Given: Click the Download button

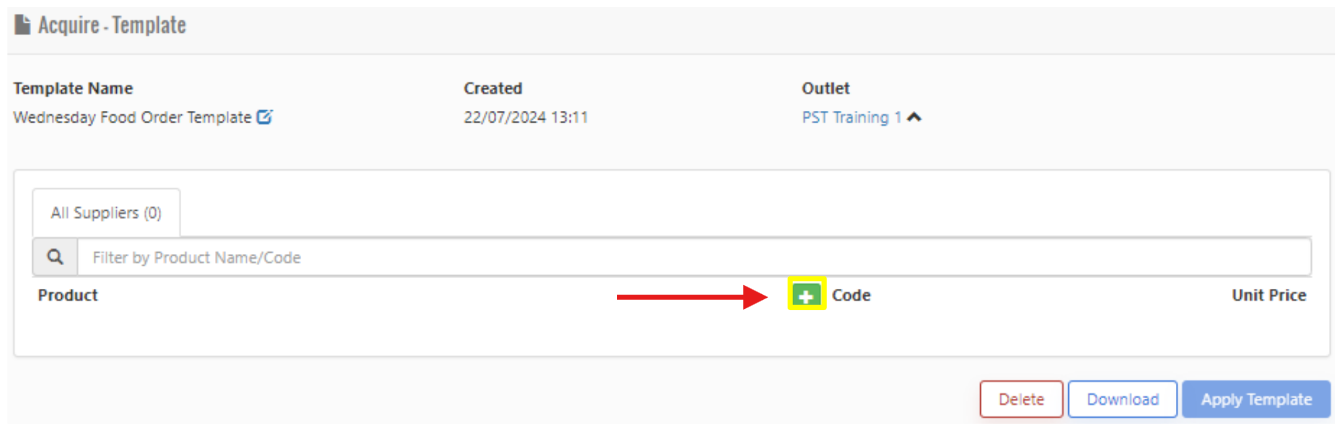Looking at the screenshot, I should (1122, 399).
